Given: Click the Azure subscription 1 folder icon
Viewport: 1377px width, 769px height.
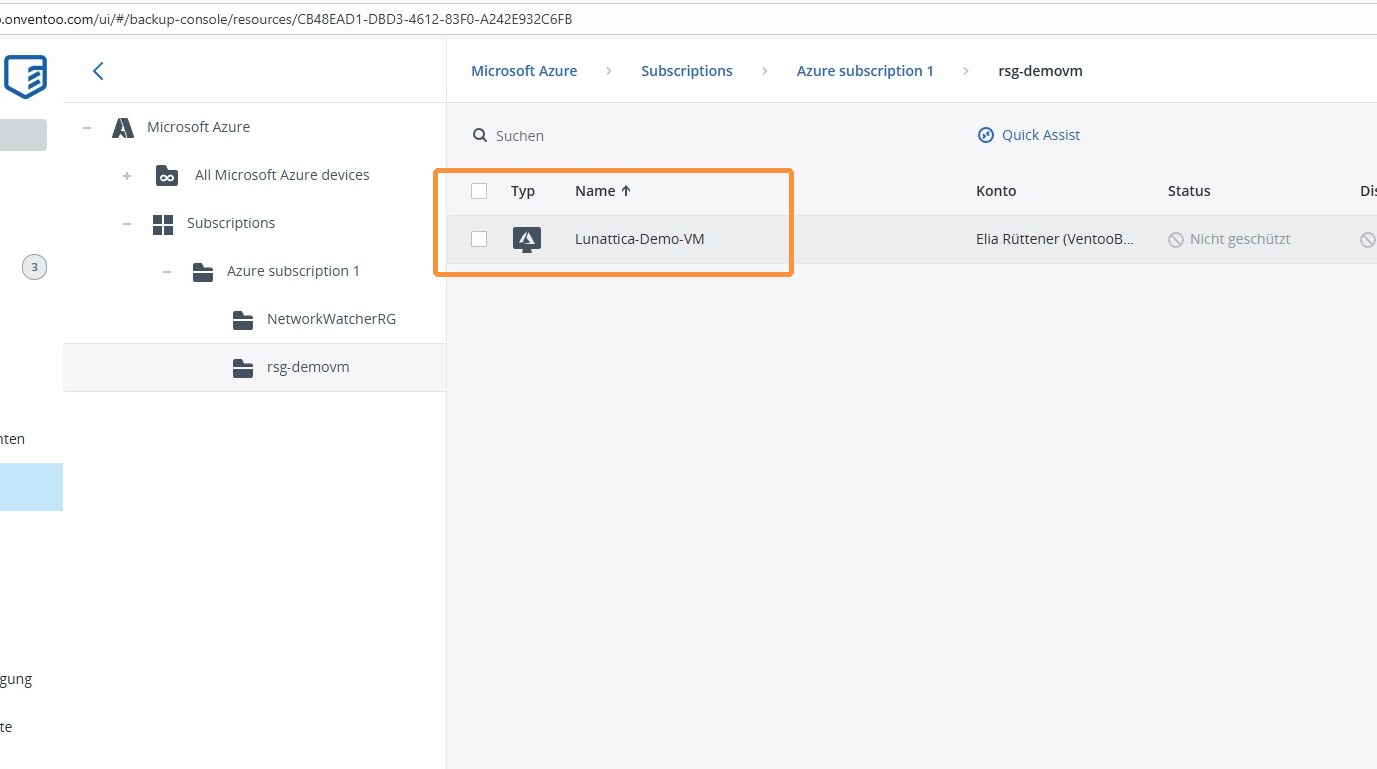Looking at the screenshot, I should click(x=203, y=271).
